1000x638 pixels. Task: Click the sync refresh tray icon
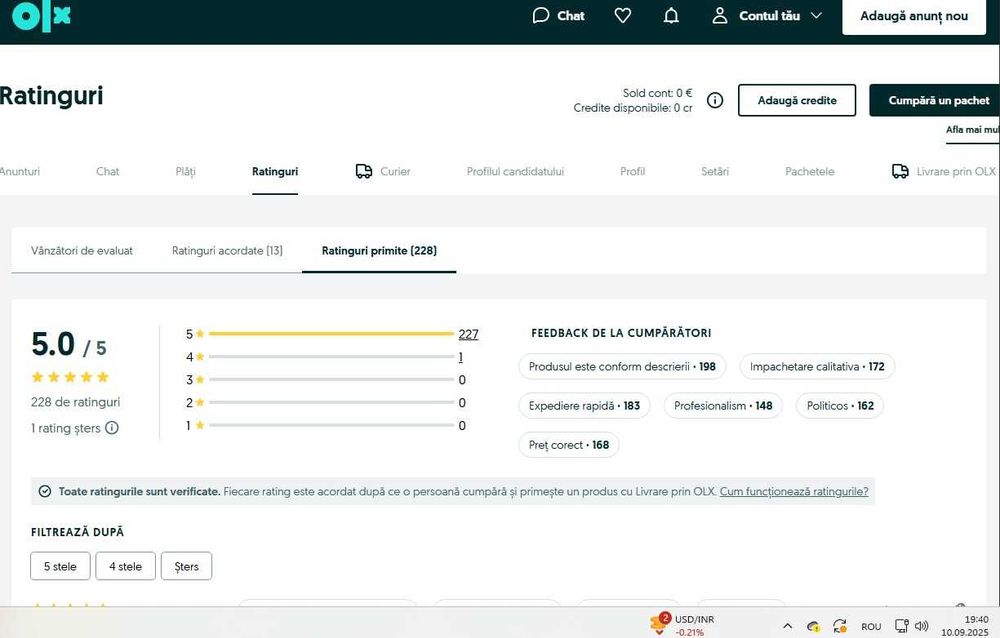tap(840, 626)
